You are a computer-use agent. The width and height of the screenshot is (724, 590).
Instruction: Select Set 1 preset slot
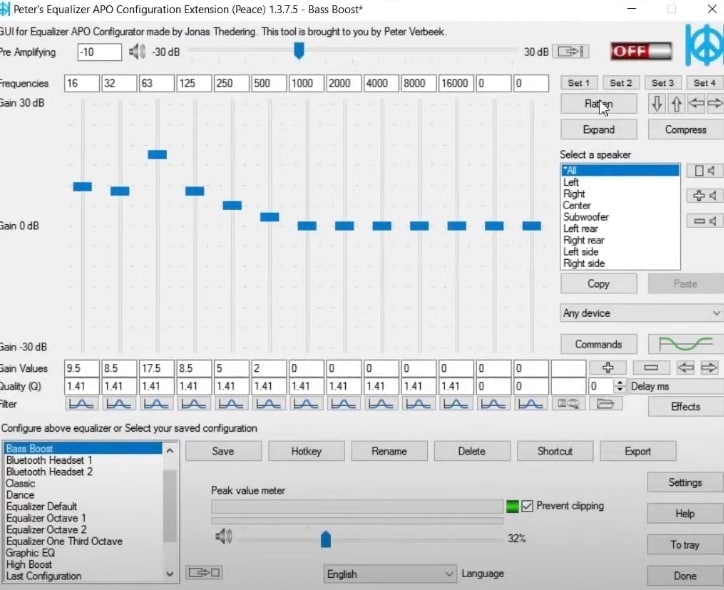click(579, 83)
